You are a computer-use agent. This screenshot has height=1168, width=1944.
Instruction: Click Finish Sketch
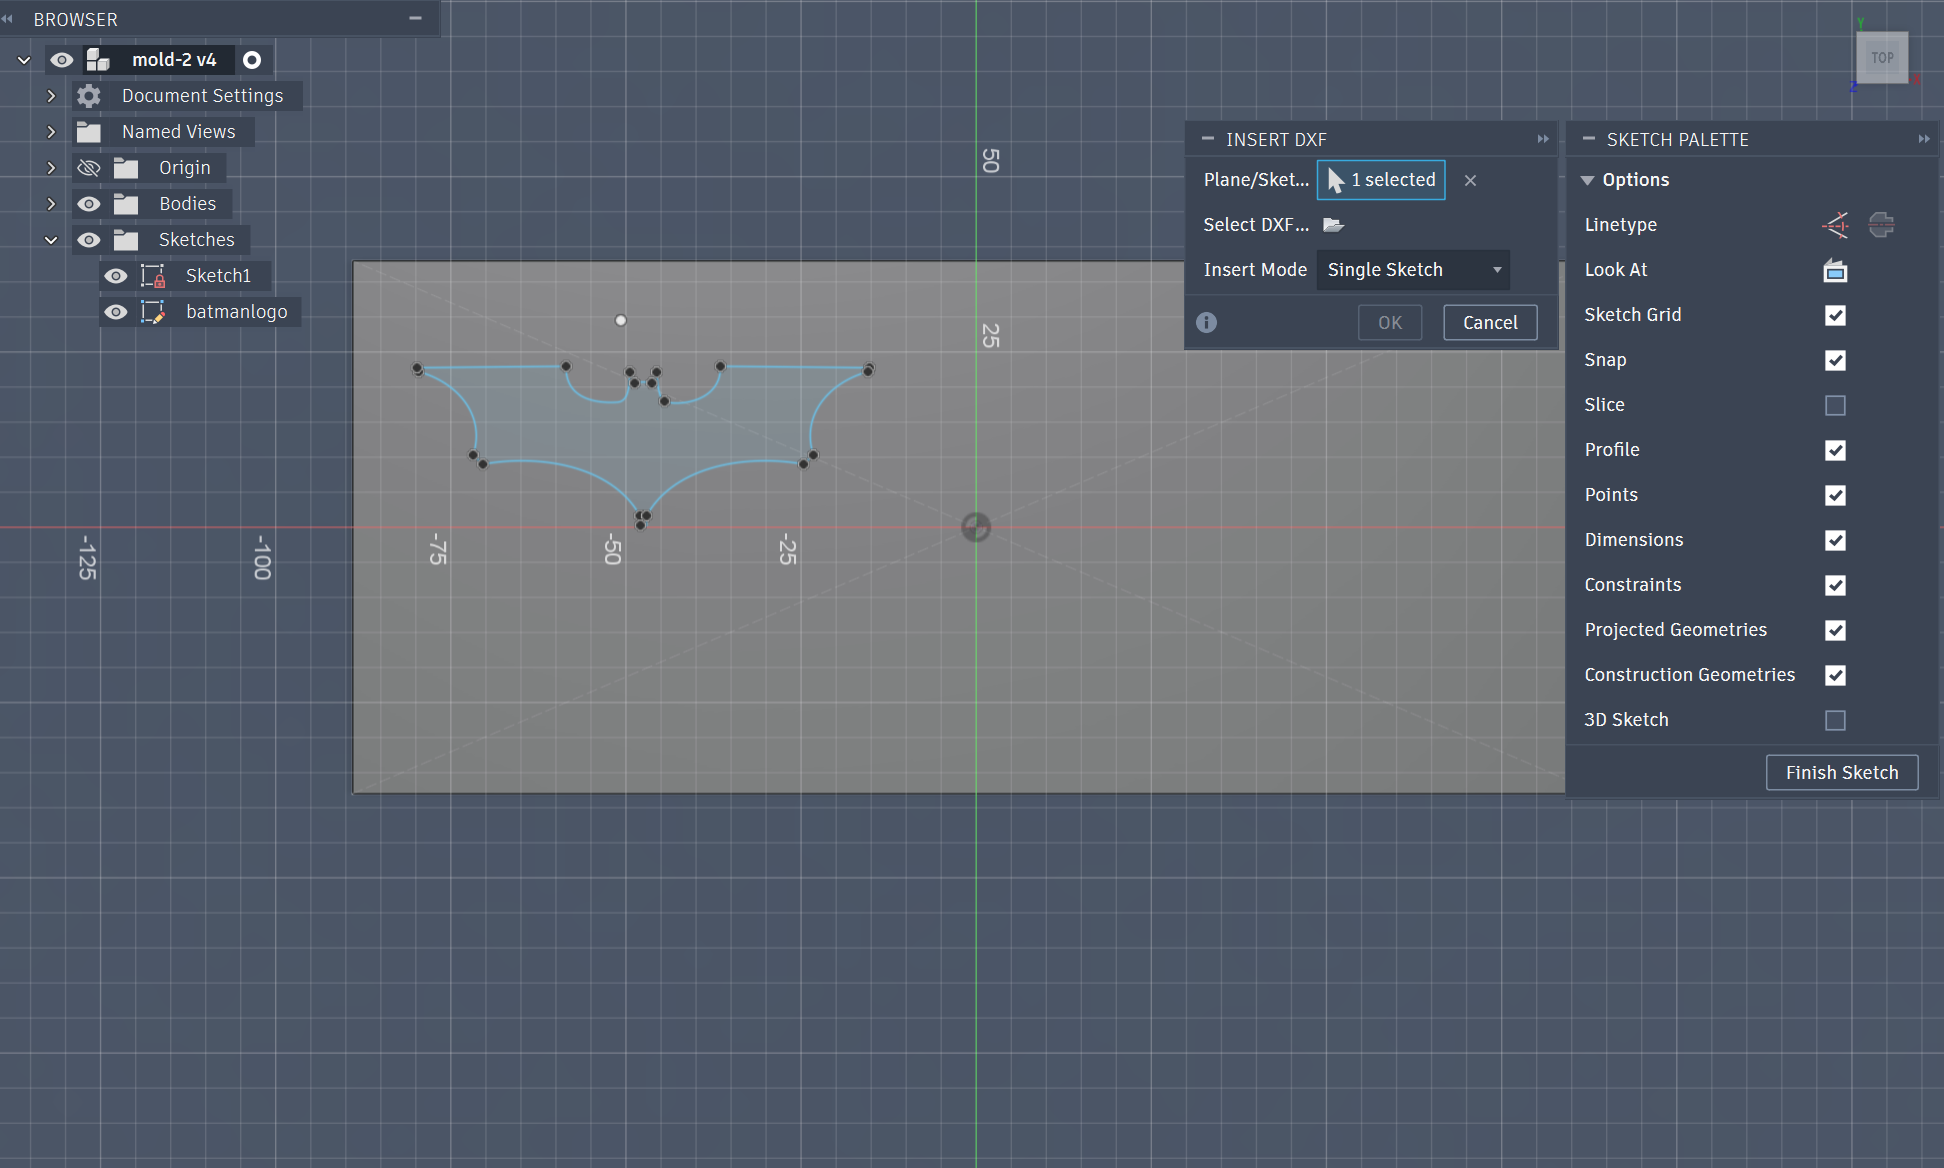1842,772
